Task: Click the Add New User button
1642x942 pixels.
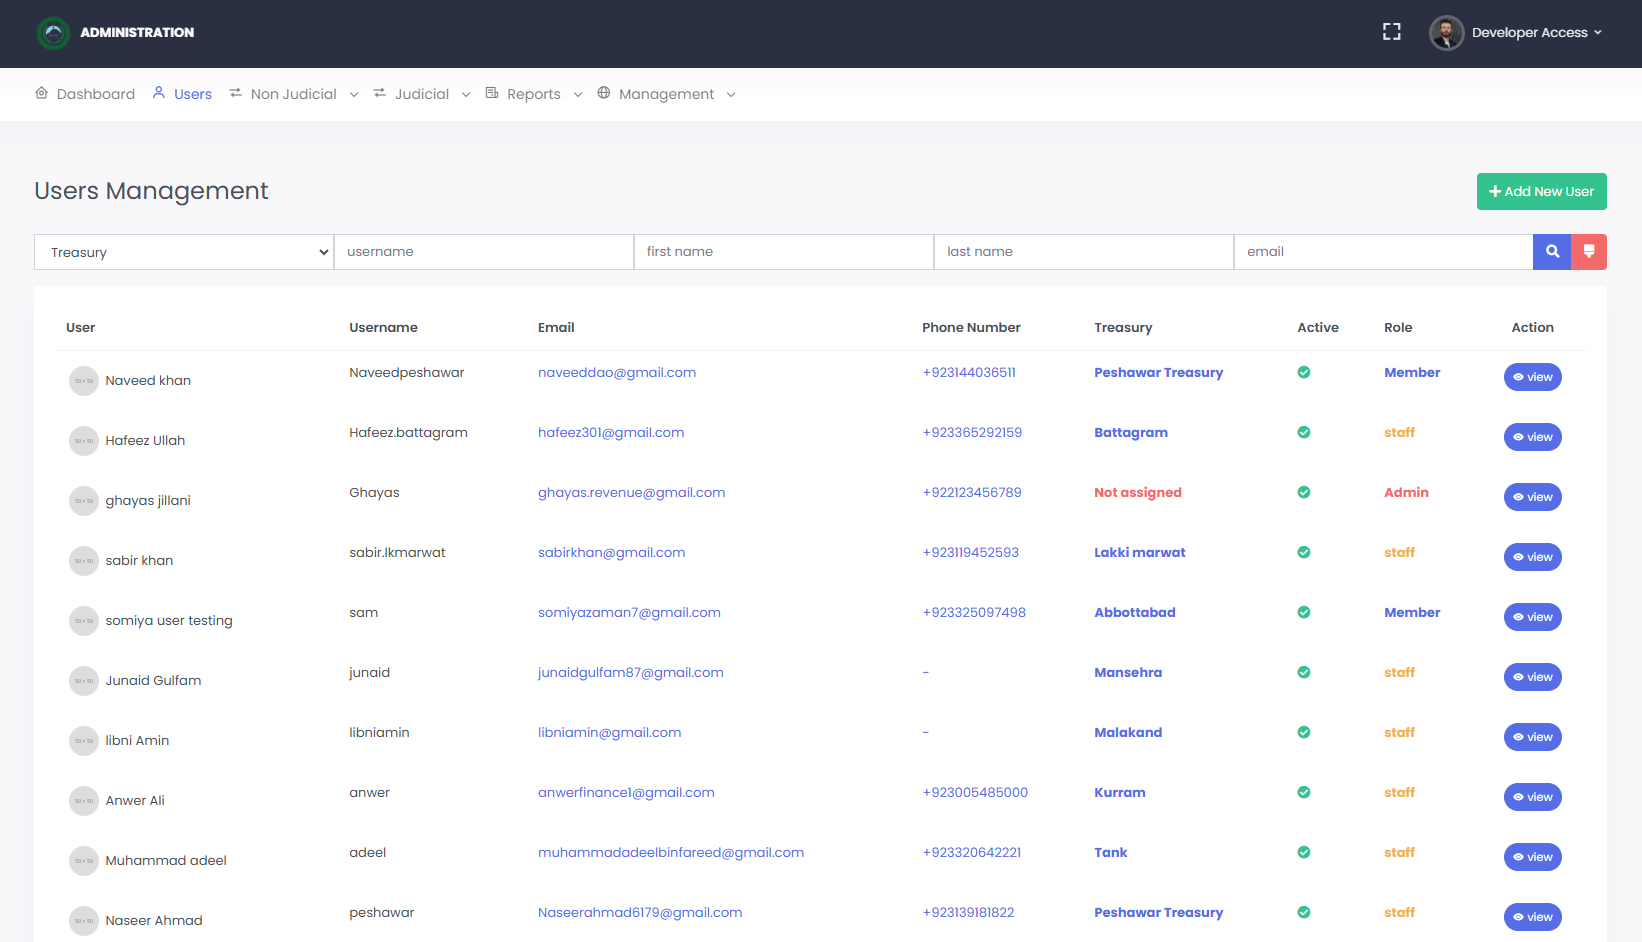Action: (1541, 192)
